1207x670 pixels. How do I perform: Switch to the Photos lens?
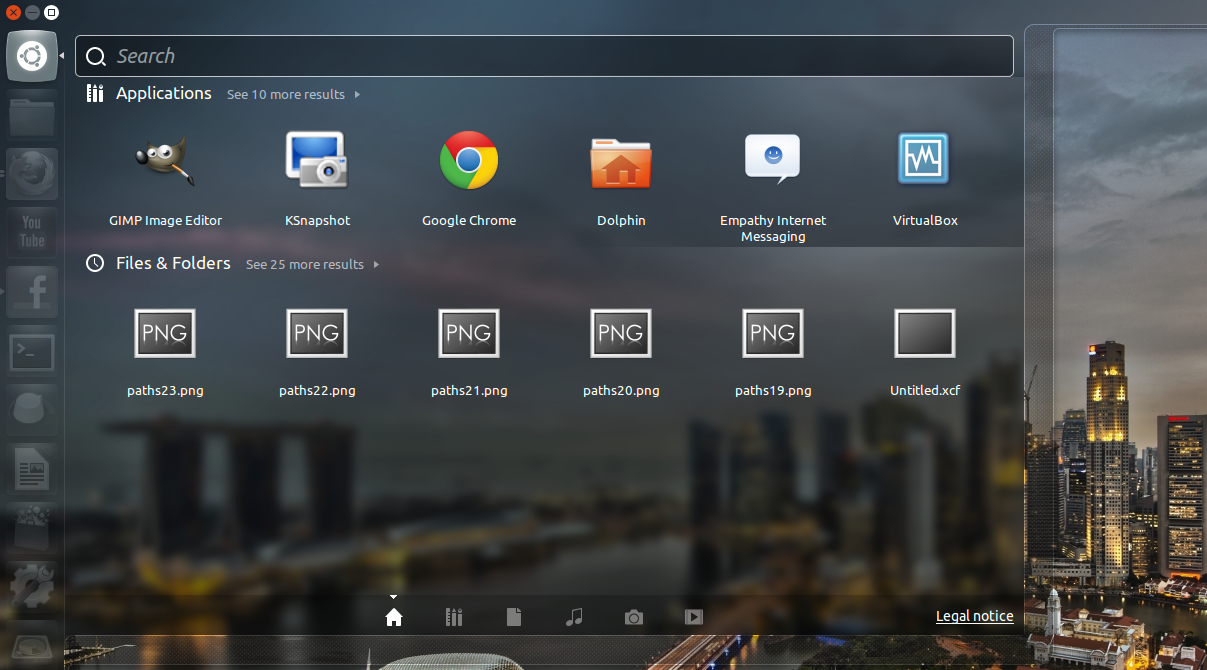[634, 617]
